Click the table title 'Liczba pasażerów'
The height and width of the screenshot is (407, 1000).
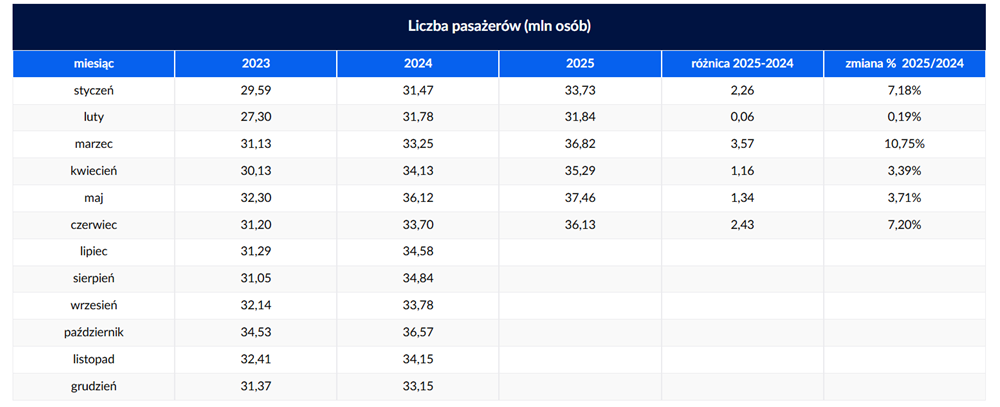499,27
